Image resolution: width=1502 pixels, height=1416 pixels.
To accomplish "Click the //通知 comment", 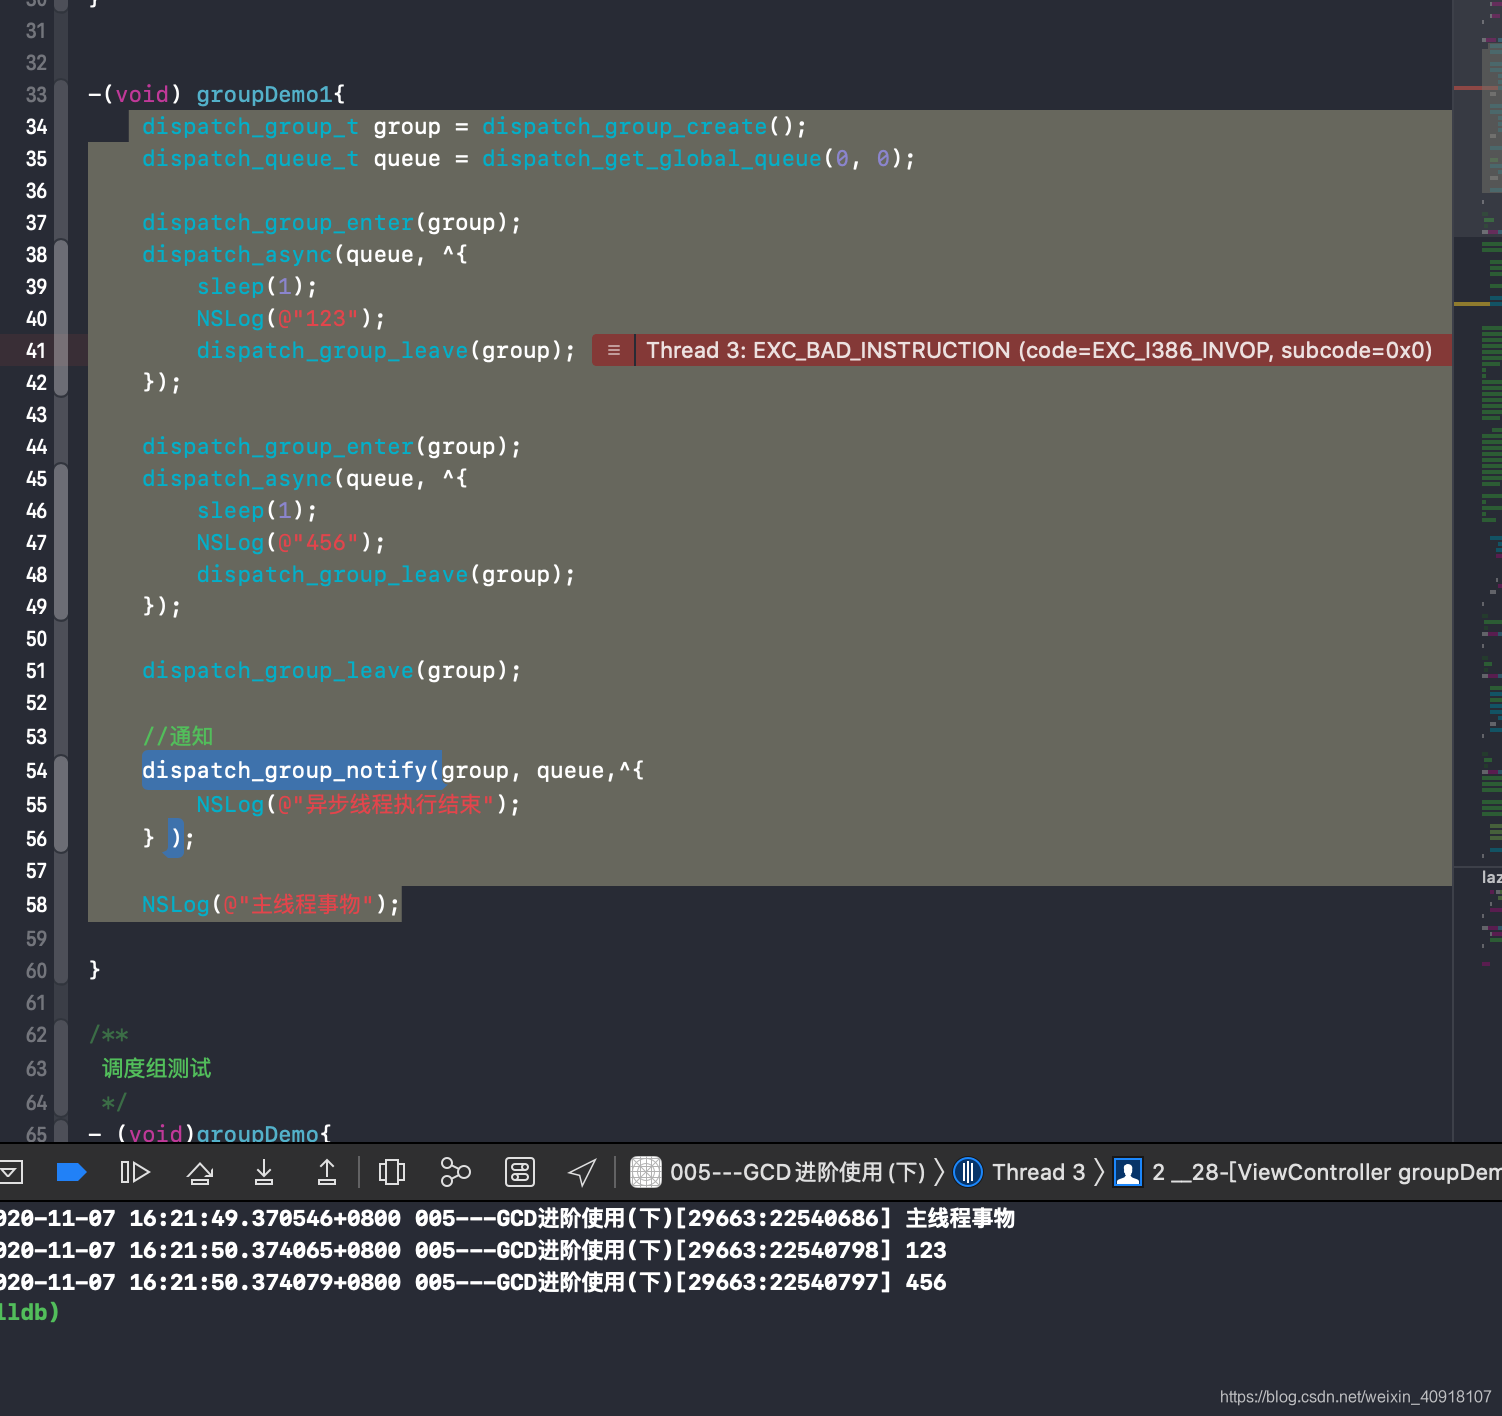I will tap(178, 736).
